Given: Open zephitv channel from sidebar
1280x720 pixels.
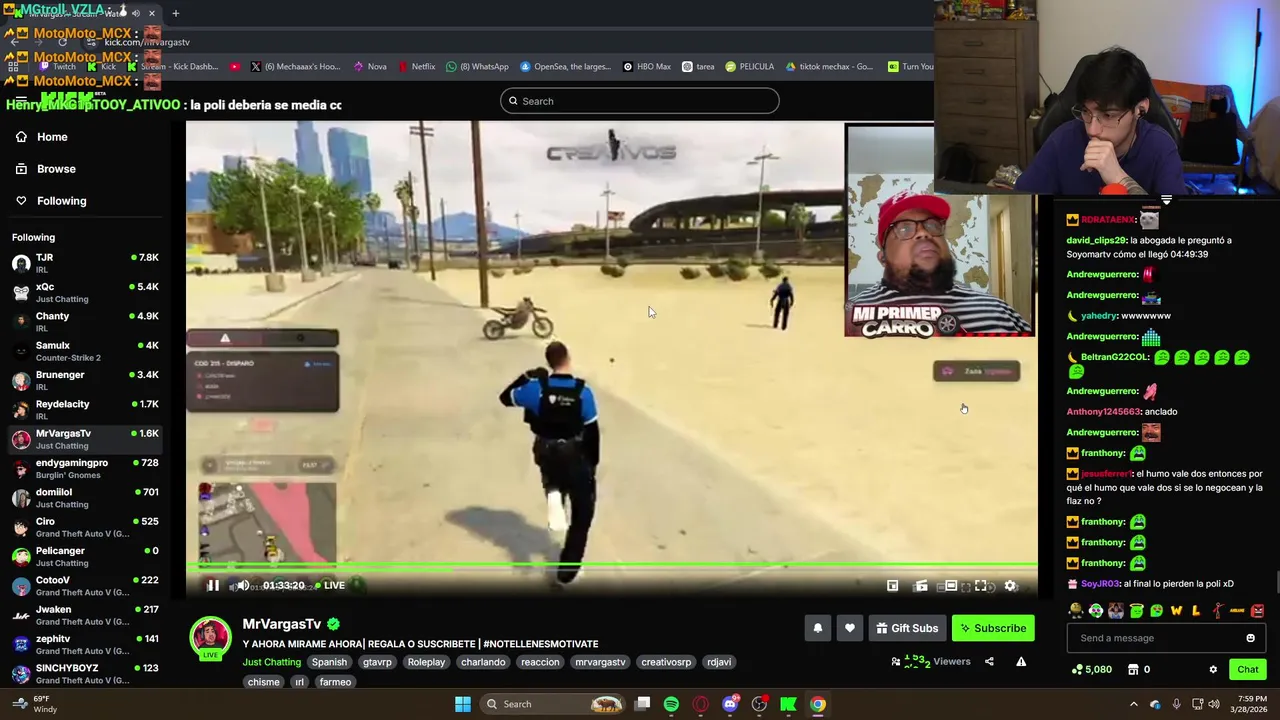Looking at the screenshot, I should [x=85, y=644].
